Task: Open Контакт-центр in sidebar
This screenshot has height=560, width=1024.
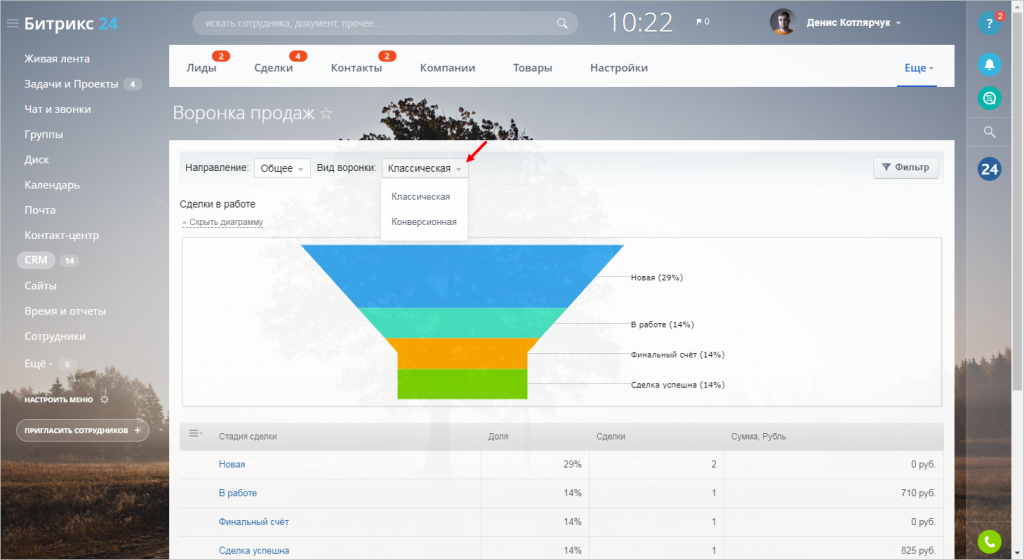Action: click(x=61, y=235)
